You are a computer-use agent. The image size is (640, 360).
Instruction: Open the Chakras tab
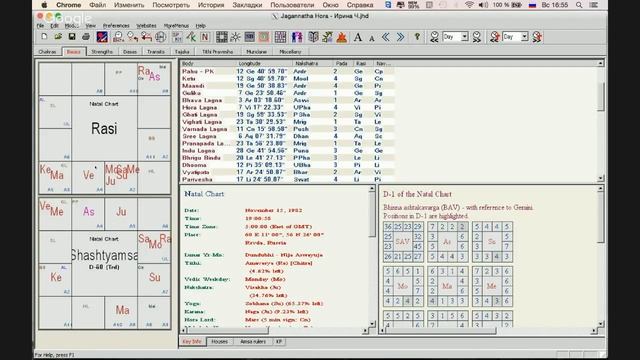tap(48, 52)
